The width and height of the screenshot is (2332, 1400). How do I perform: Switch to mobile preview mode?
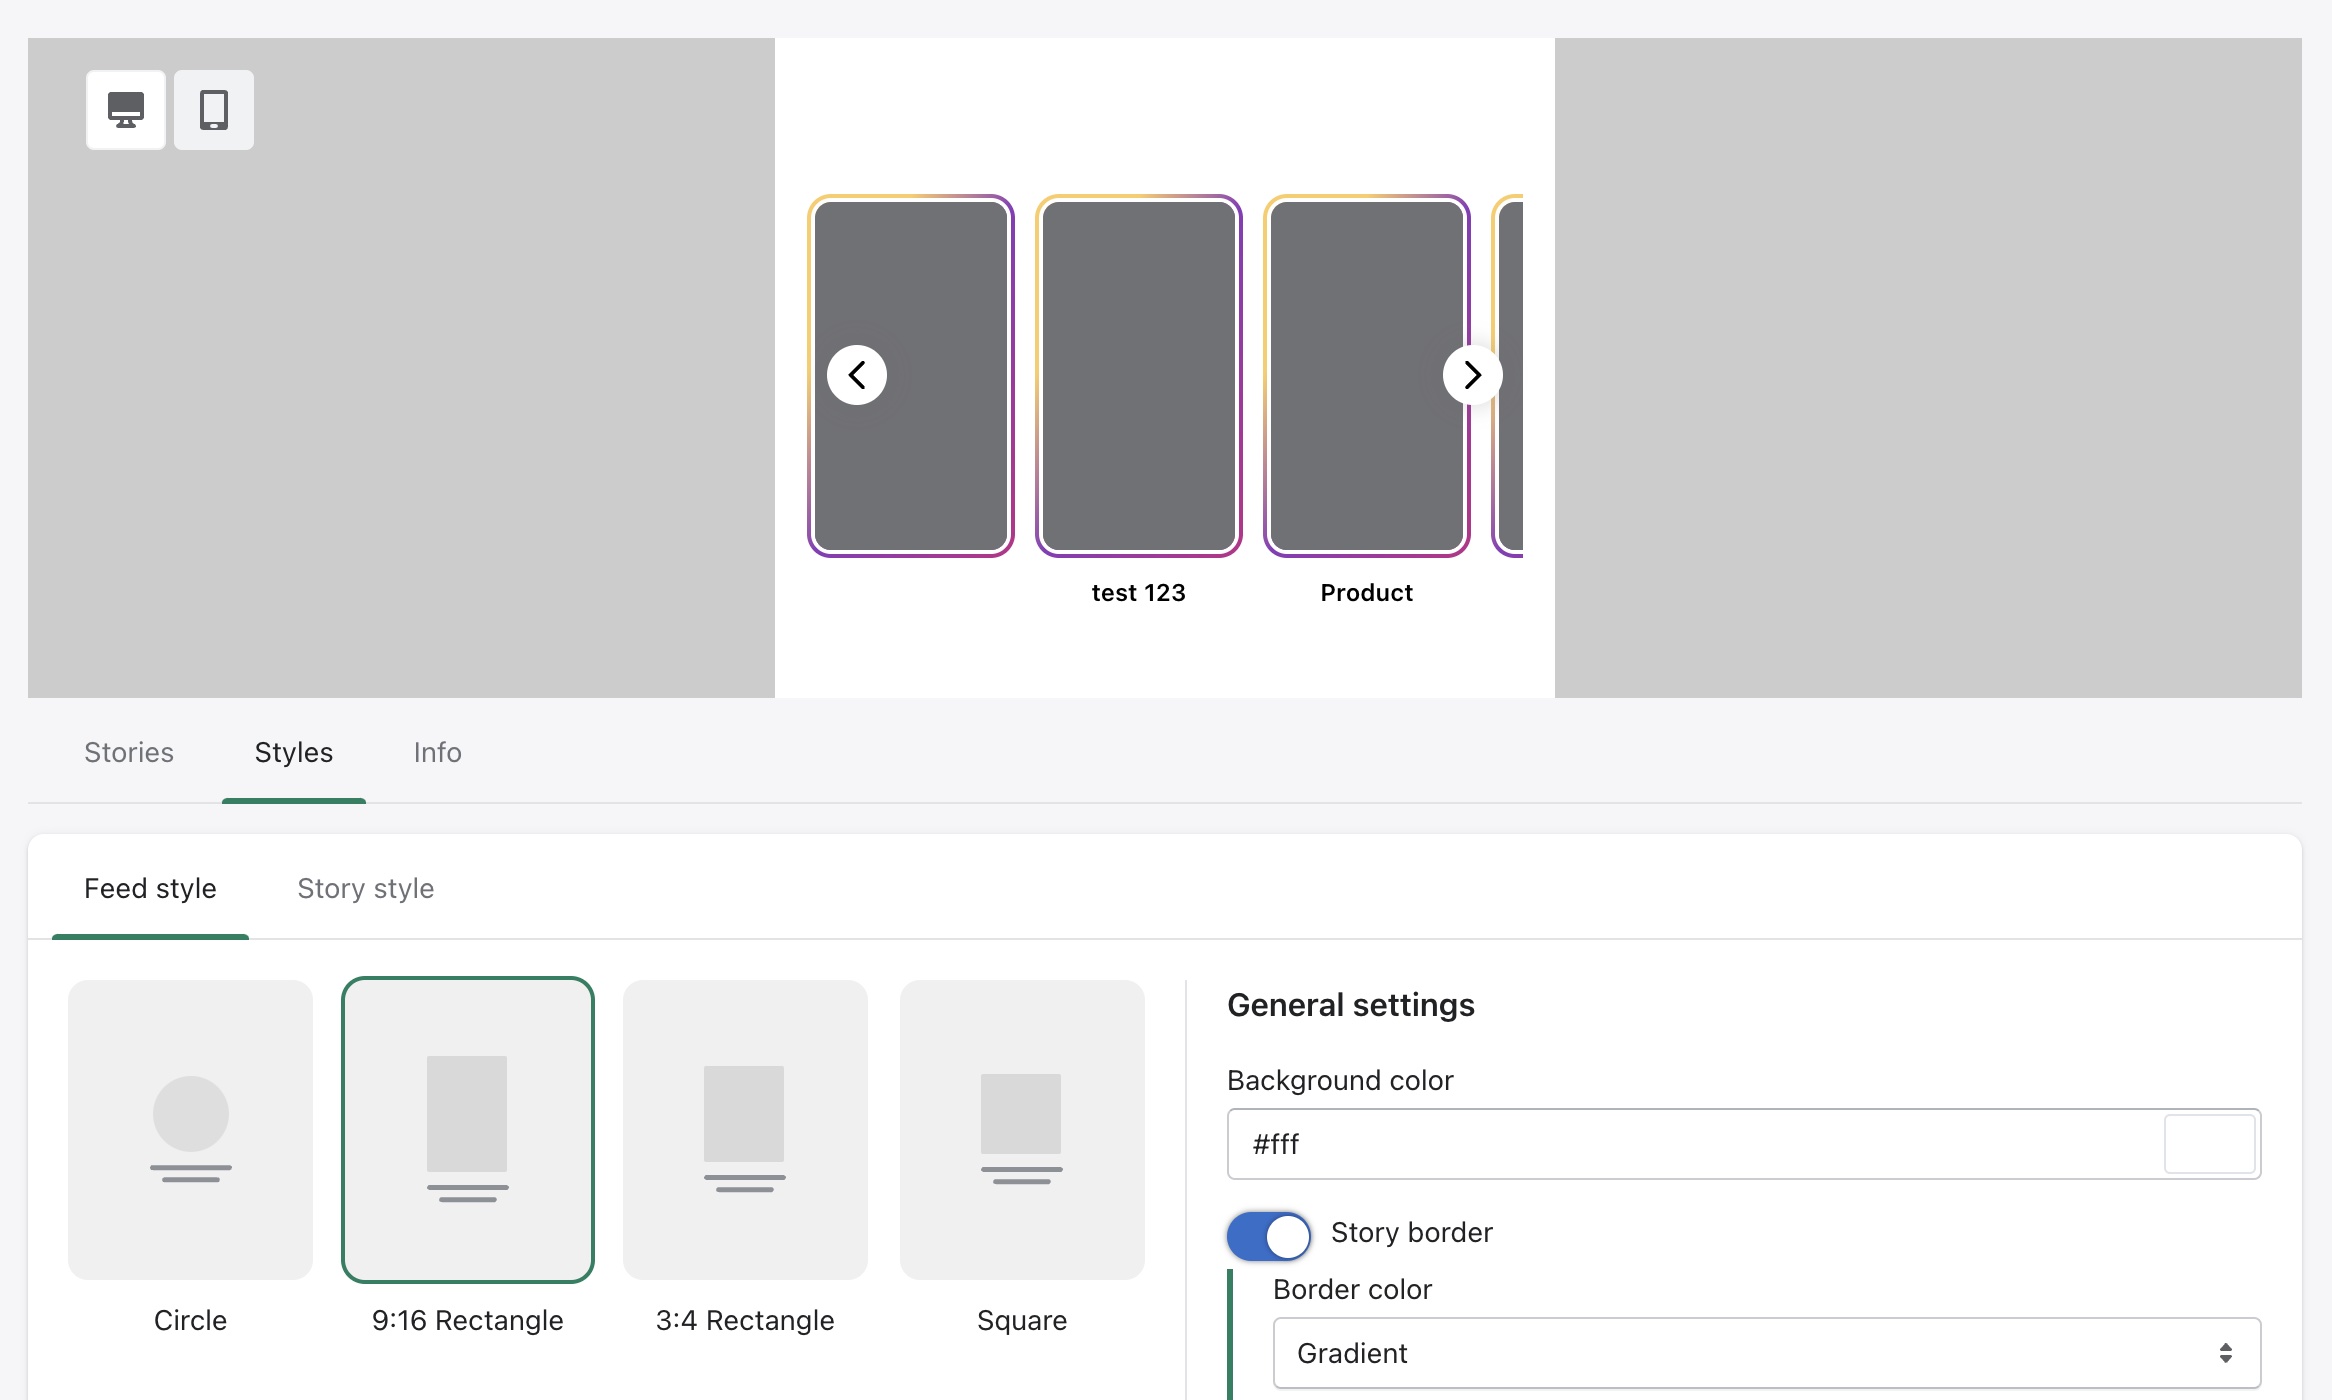(214, 110)
